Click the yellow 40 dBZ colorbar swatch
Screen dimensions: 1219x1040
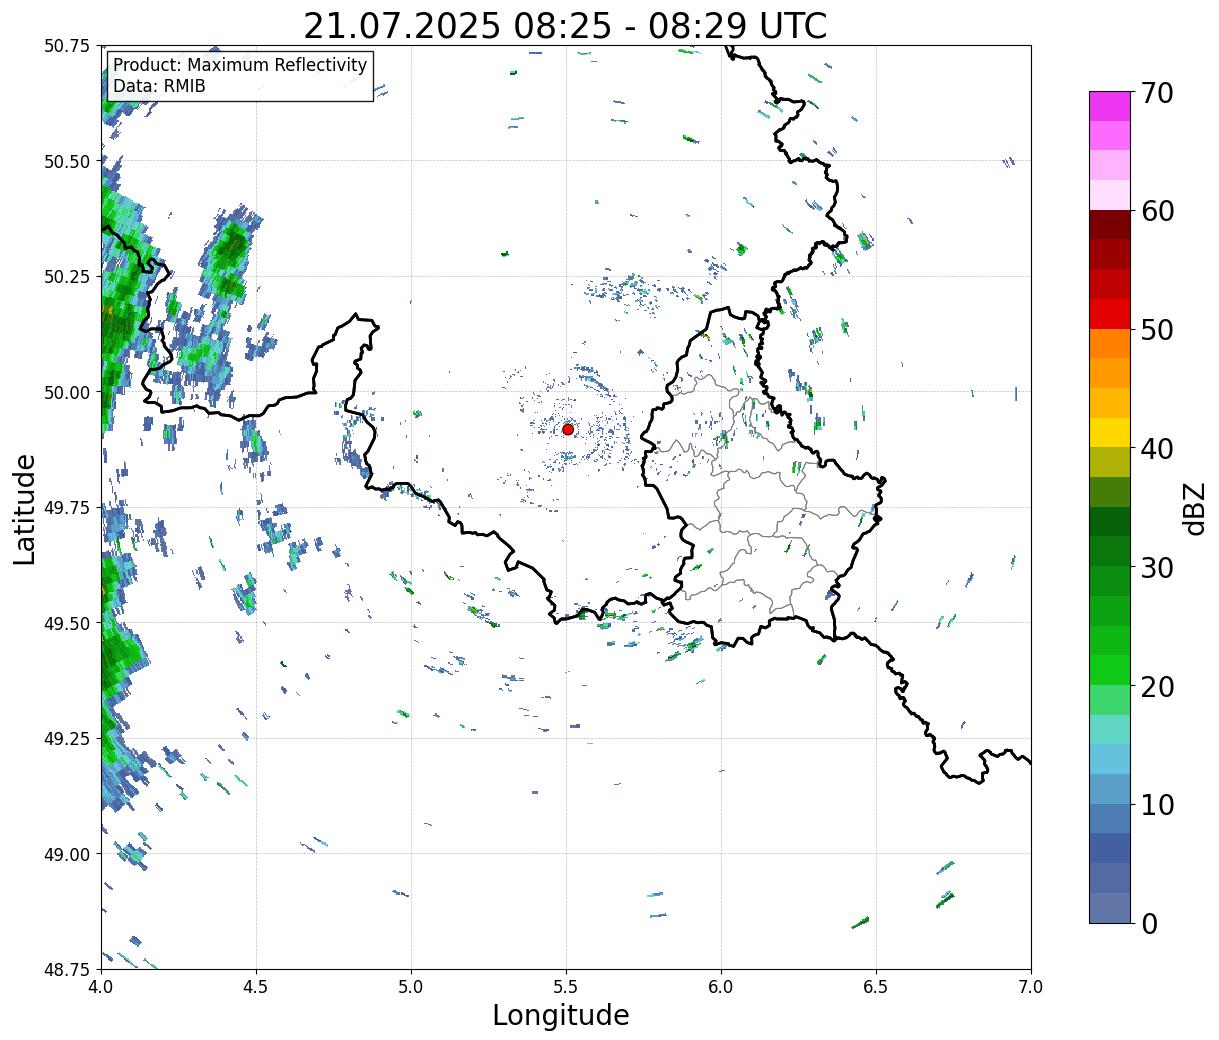[x=1110, y=433]
